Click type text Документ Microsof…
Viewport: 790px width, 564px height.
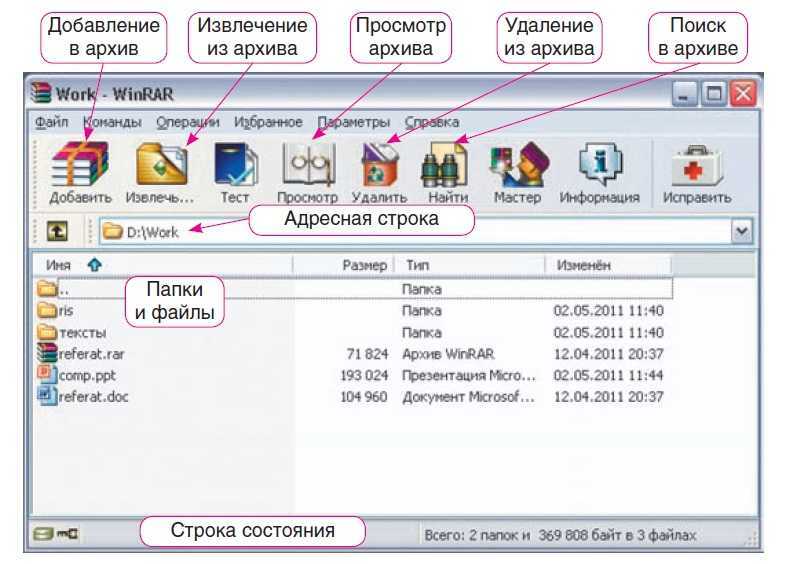pos(468,397)
